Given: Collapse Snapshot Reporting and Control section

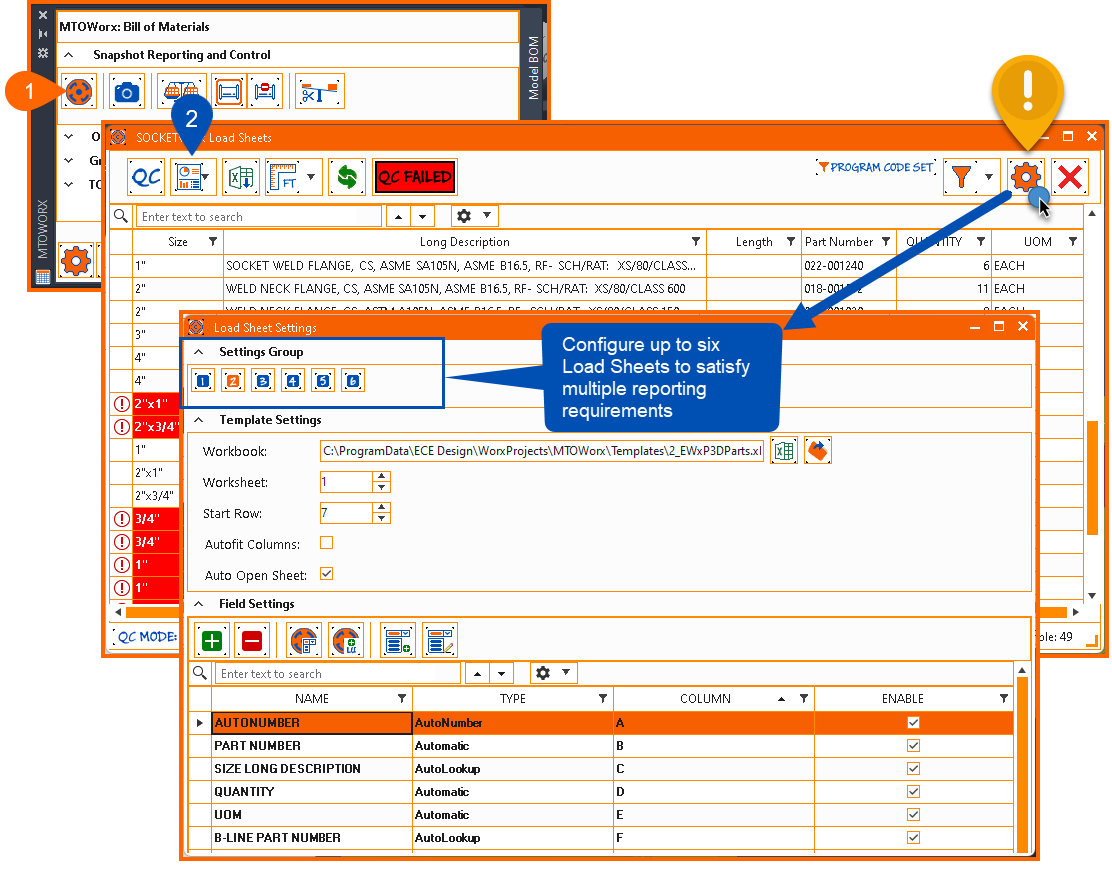Looking at the screenshot, I should pos(68,55).
